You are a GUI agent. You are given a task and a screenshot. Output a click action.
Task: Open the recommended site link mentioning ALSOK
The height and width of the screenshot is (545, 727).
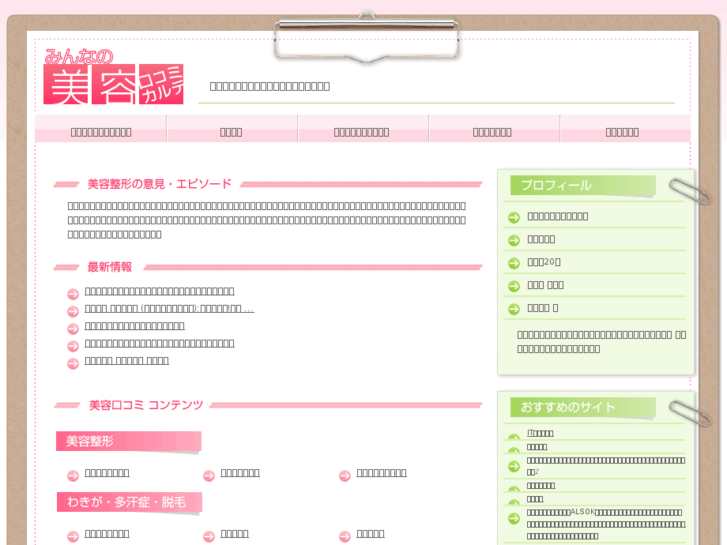pyautogui.click(x=606, y=524)
